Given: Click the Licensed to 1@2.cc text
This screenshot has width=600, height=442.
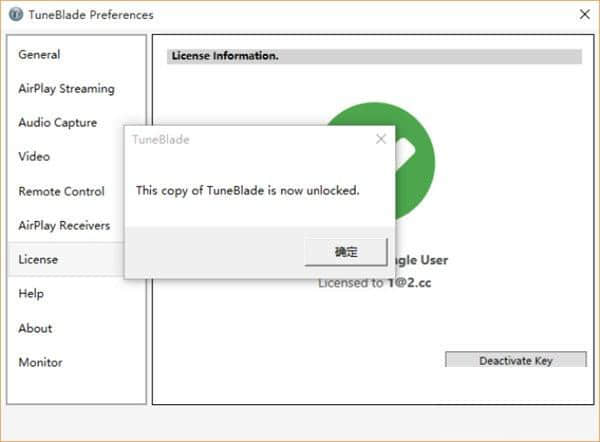Looking at the screenshot, I should (x=375, y=283).
